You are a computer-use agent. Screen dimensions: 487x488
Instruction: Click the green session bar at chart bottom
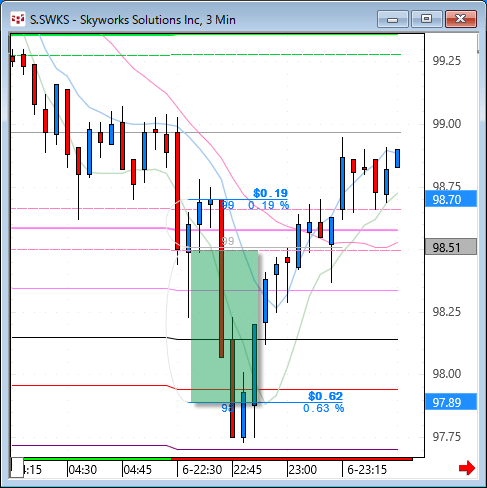pyautogui.click(x=97, y=459)
